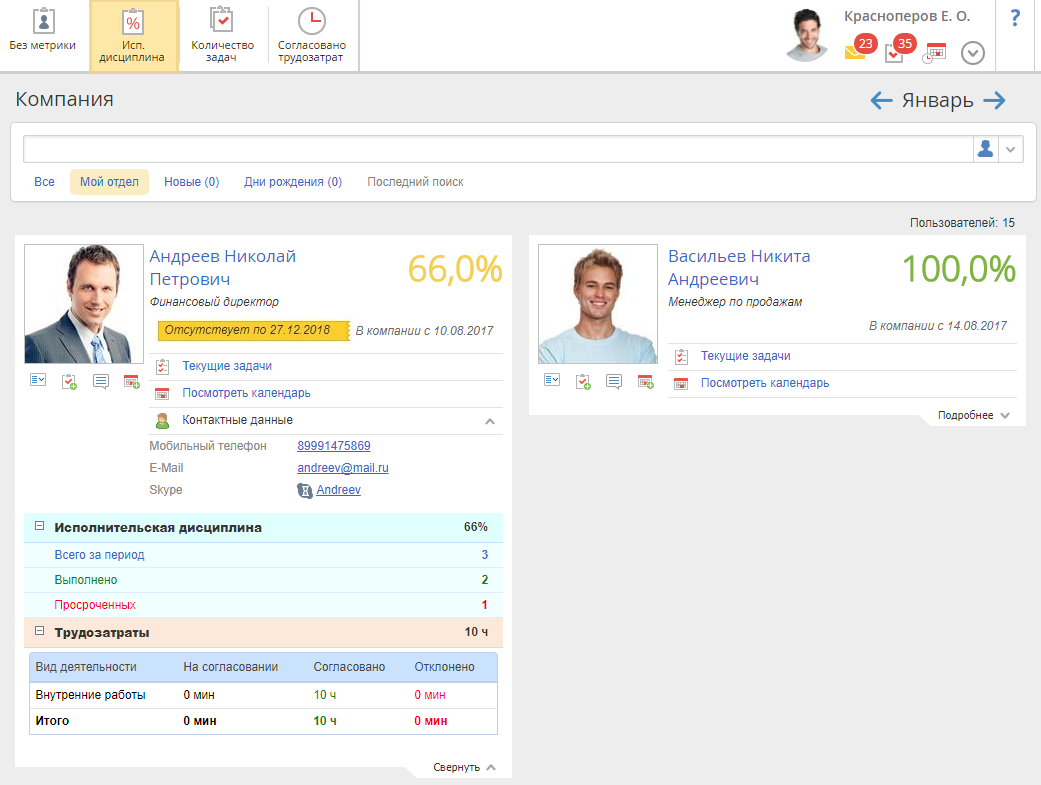Click the andreev@mail.ru email link

pyautogui.click(x=343, y=468)
